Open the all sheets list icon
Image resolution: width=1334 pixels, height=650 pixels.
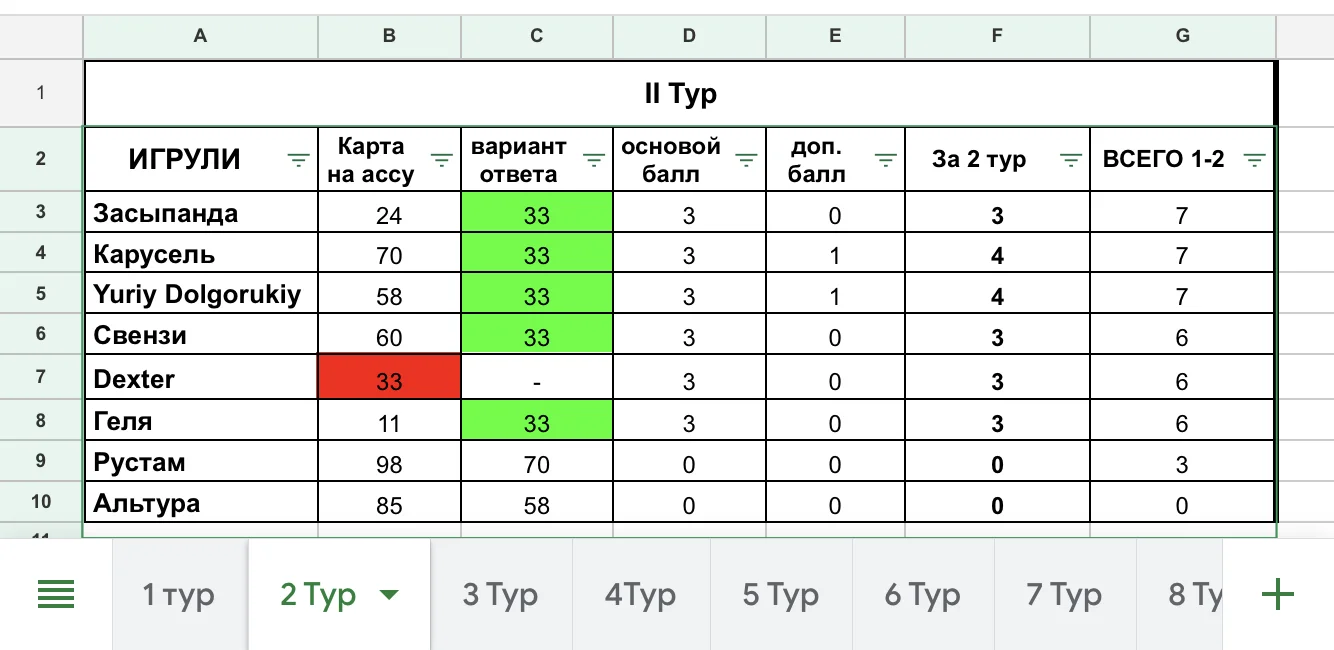point(56,596)
